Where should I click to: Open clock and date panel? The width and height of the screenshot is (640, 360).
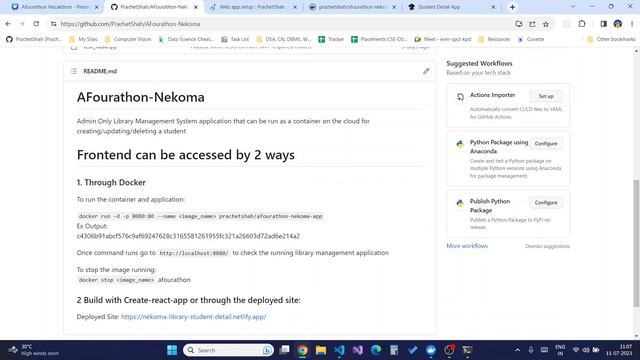point(619,350)
